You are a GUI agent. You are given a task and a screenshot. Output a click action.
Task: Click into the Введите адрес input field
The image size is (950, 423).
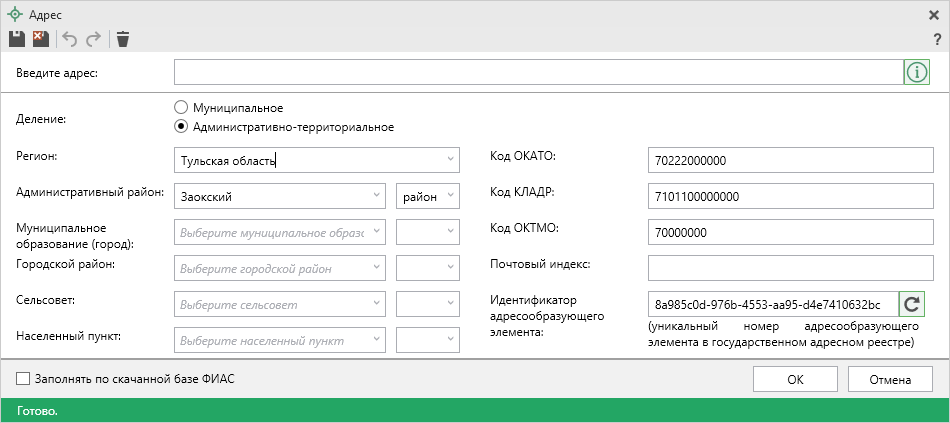pos(538,72)
